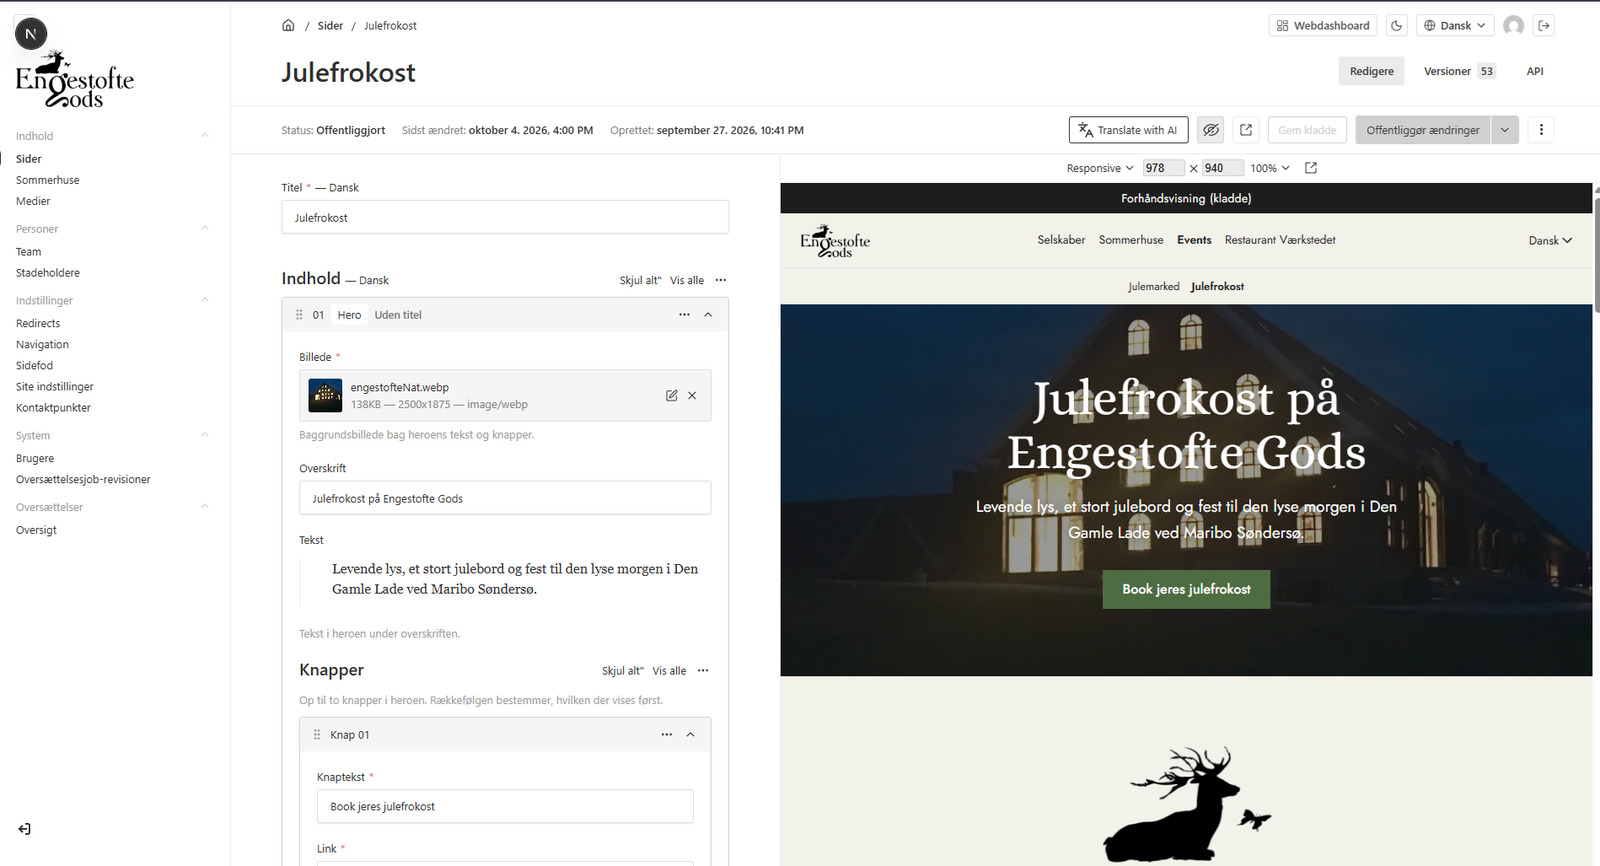This screenshot has width=1600, height=866.
Task: Switch to the Redigere tab
Action: [1371, 71]
